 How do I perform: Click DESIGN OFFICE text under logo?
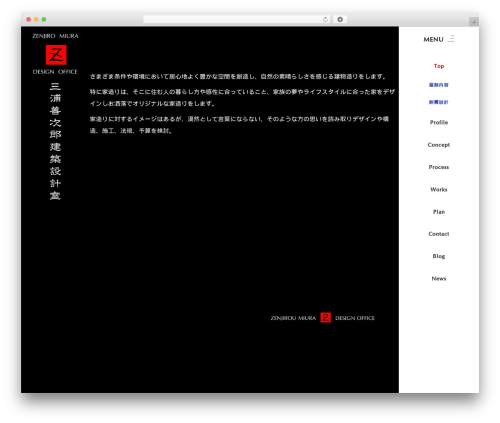click(55, 72)
